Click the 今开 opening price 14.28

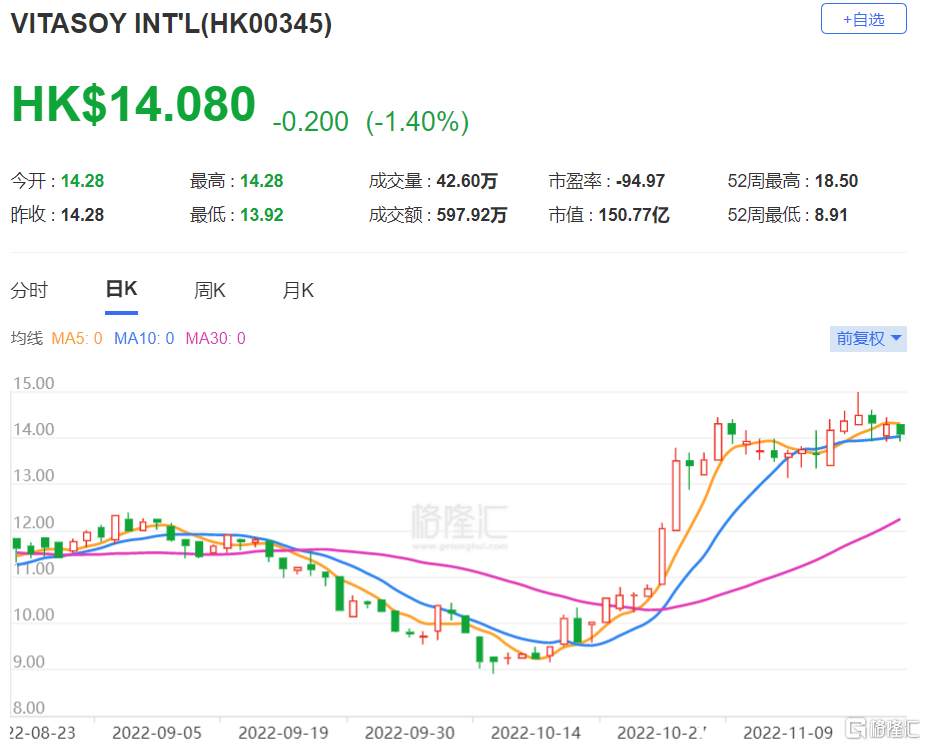tap(83, 181)
